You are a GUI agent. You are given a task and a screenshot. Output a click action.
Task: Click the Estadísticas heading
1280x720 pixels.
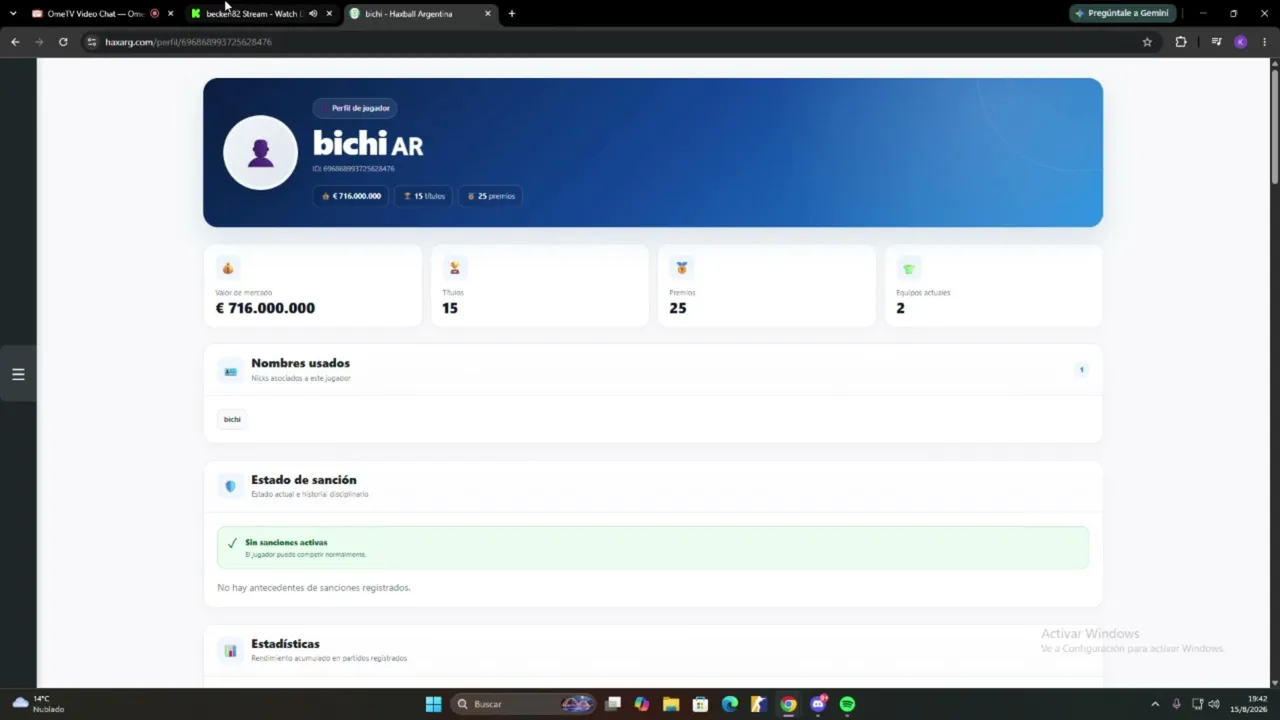(x=285, y=644)
